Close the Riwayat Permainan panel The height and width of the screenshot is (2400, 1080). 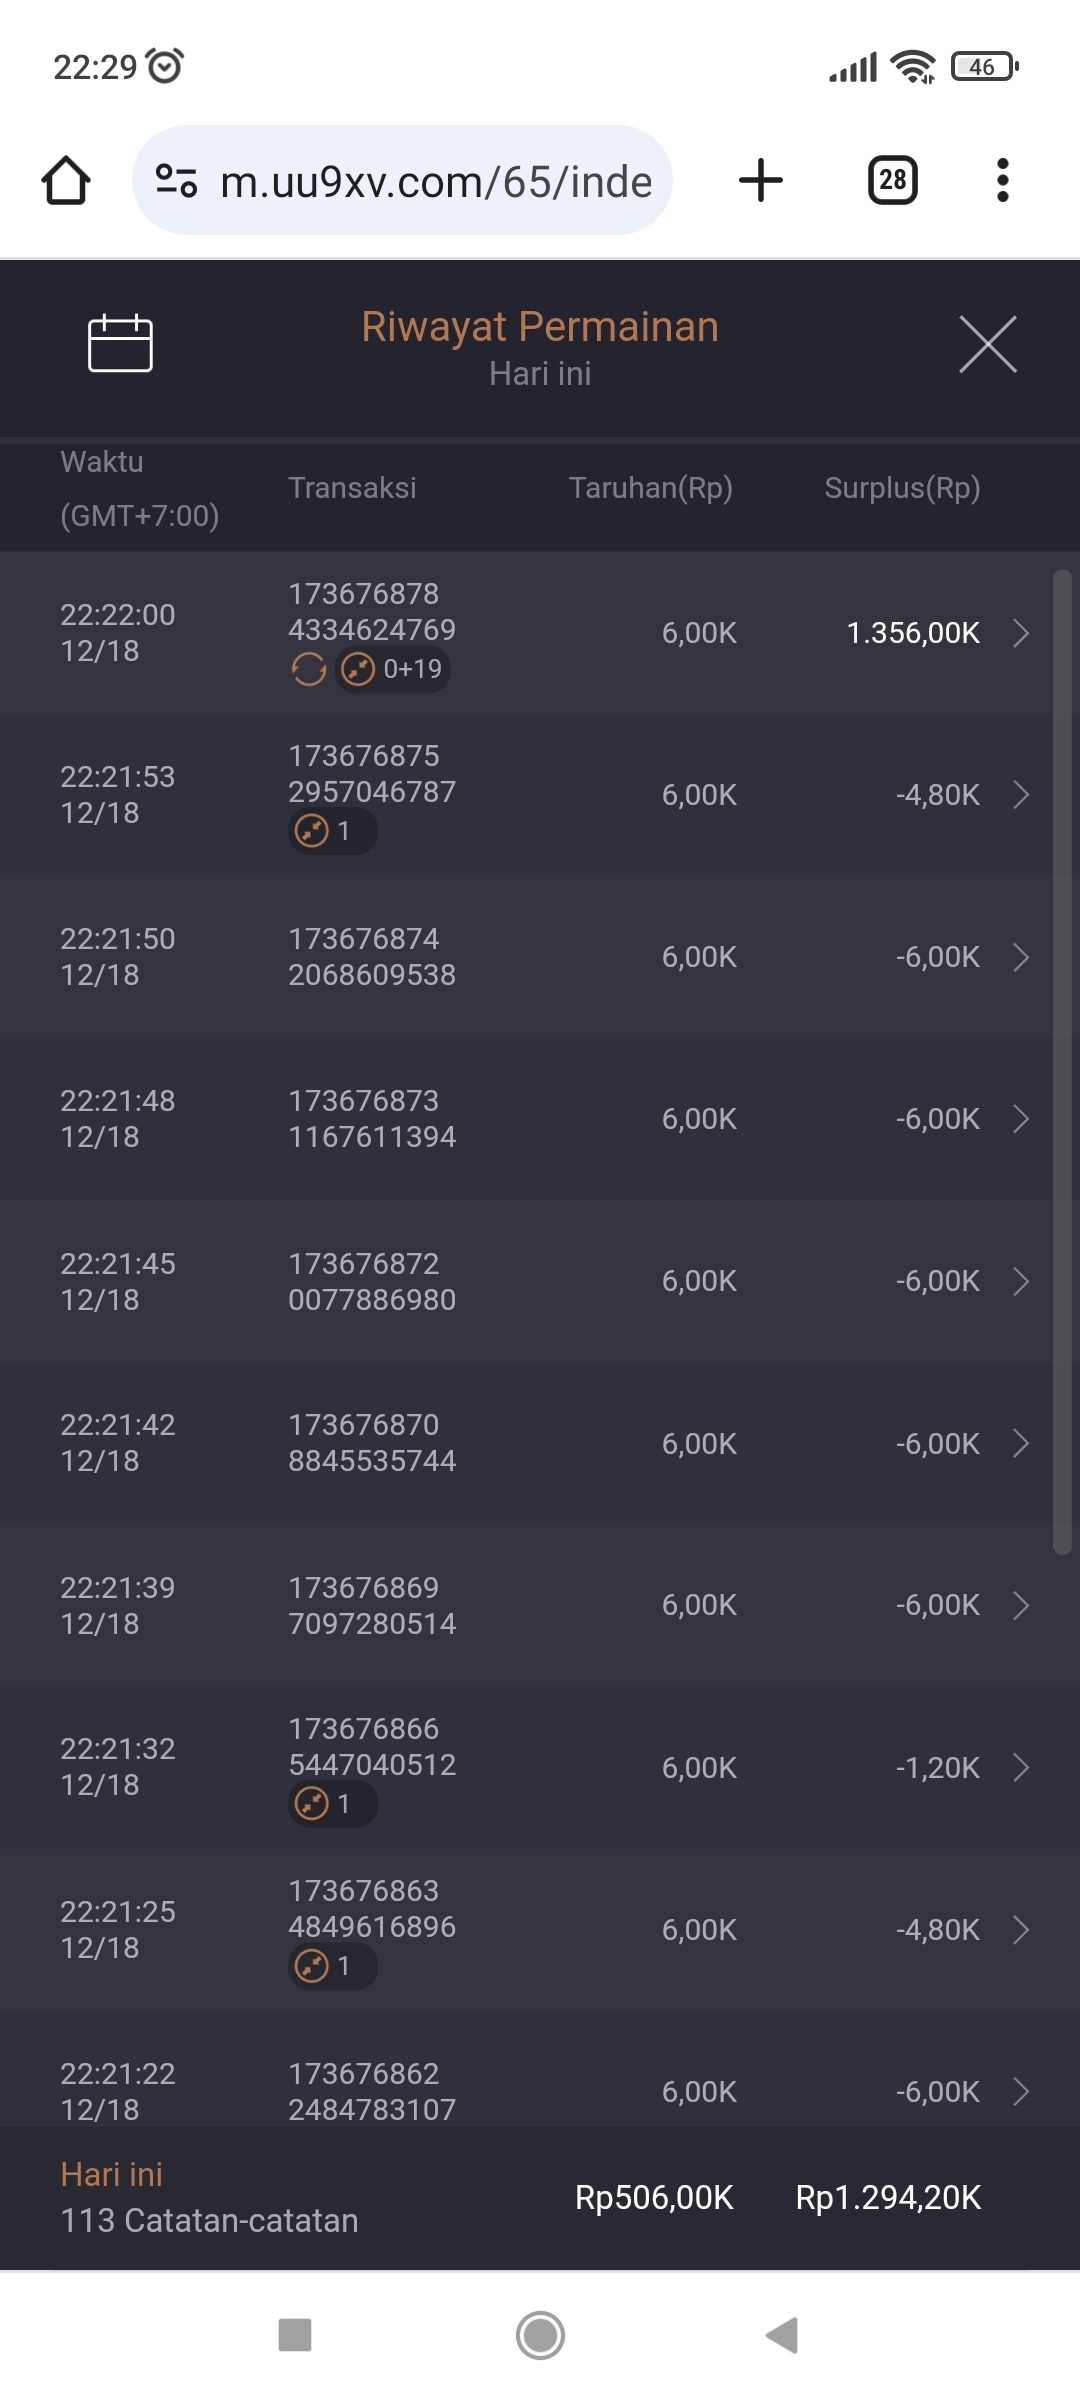[x=987, y=344]
